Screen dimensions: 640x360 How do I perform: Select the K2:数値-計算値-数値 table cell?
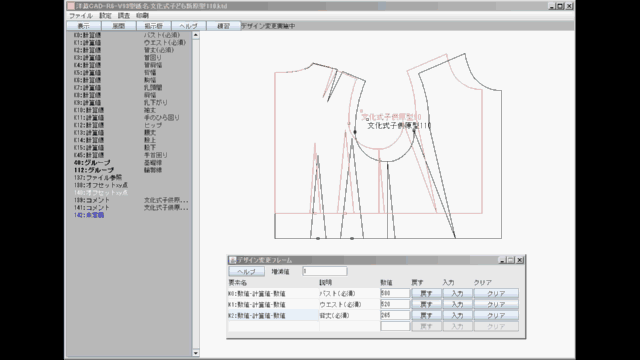(x=273, y=315)
